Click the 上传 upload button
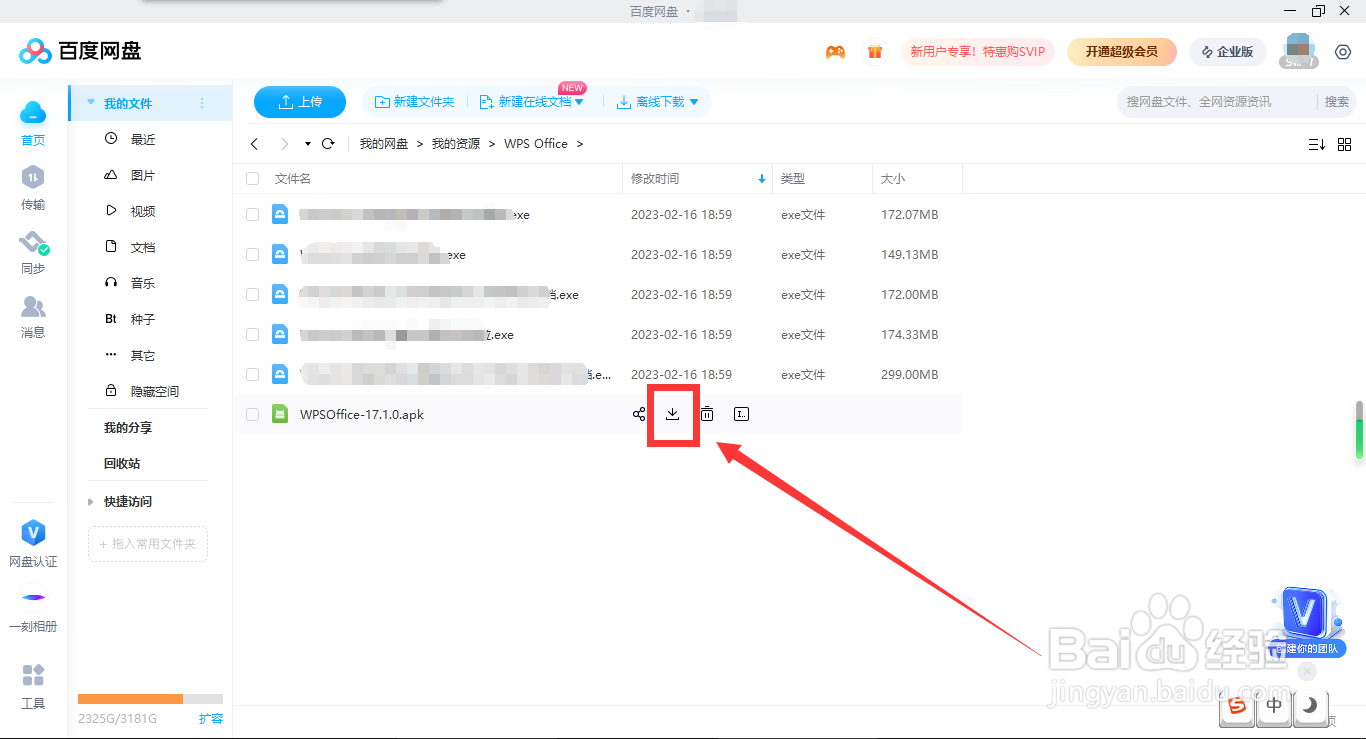1366x739 pixels. coord(300,102)
